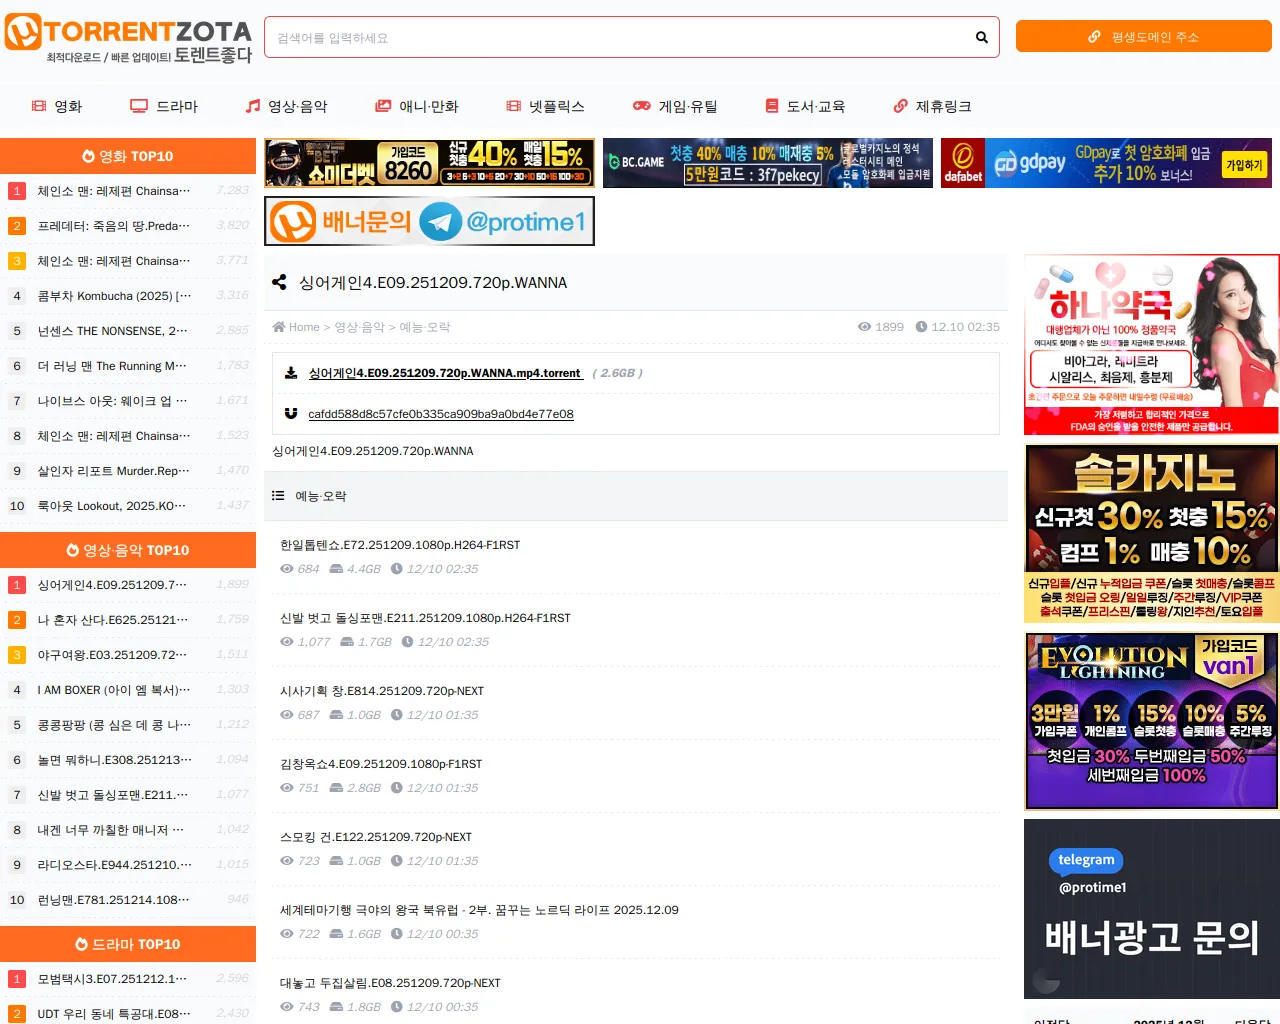Open 런닝맨.E781 in 영상·음악 TOP10

(x=113, y=900)
